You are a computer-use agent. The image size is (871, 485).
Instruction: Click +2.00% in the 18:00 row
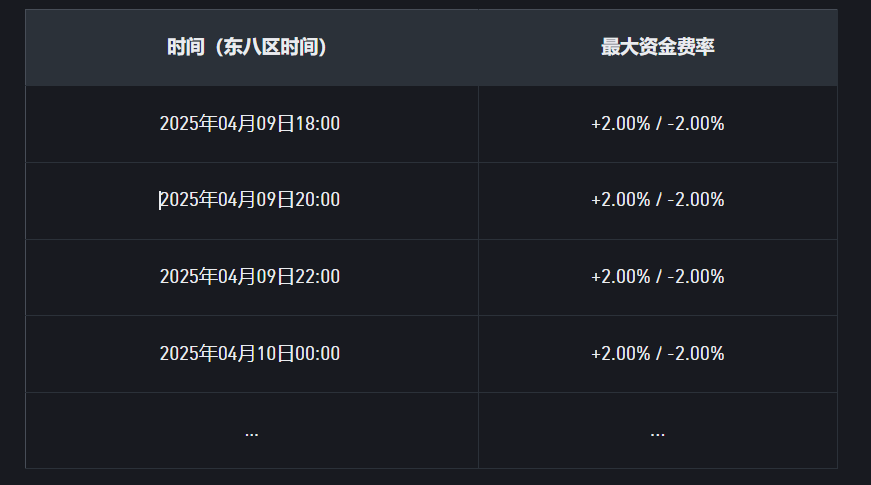tap(620, 124)
